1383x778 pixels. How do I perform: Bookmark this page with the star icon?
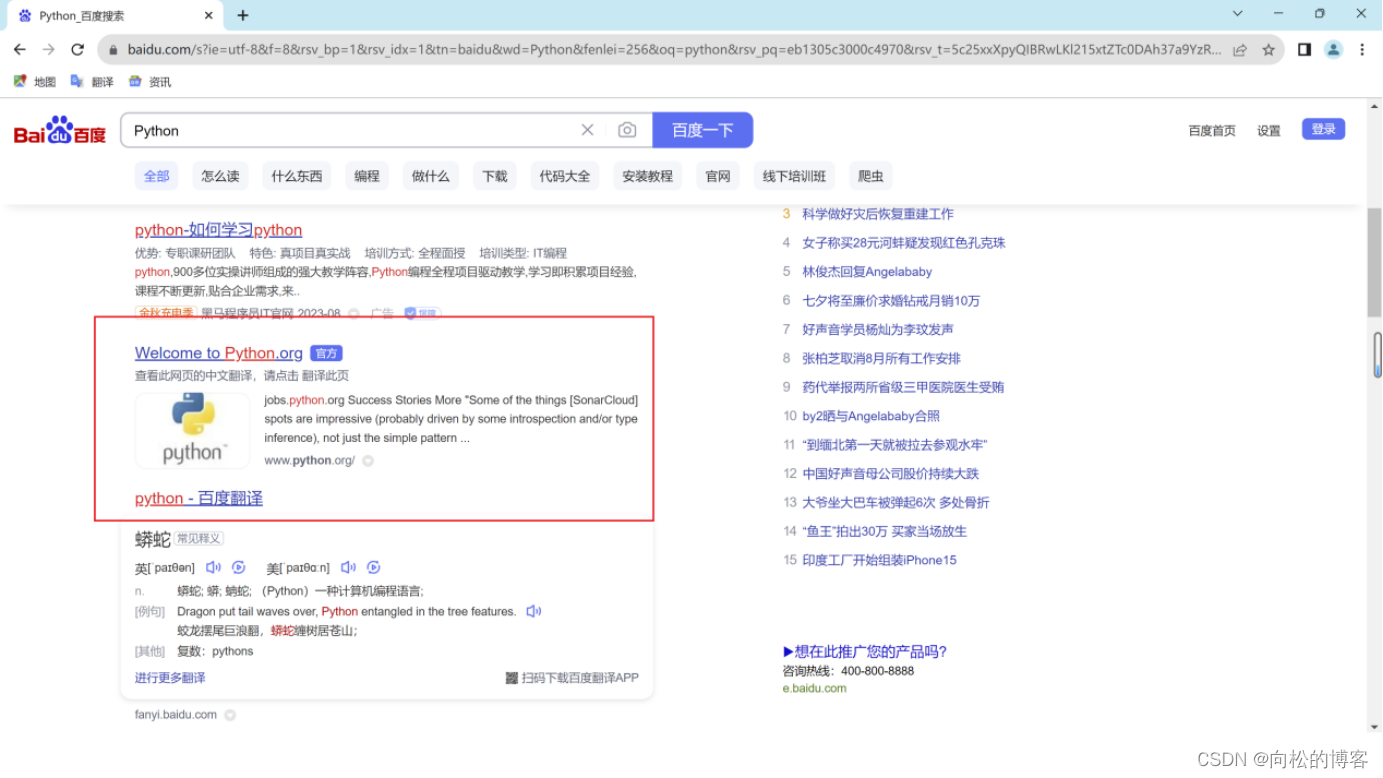(1269, 49)
